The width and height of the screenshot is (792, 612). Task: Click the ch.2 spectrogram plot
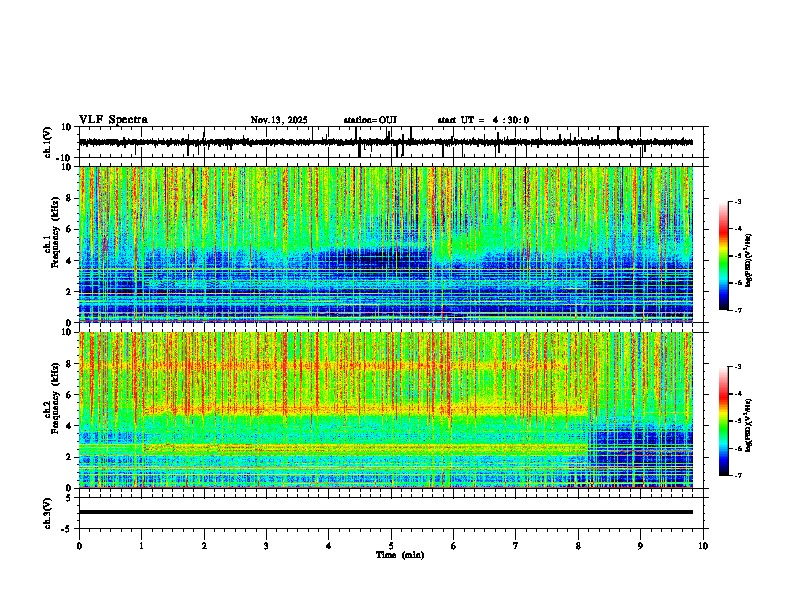pyautogui.click(x=386, y=410)
